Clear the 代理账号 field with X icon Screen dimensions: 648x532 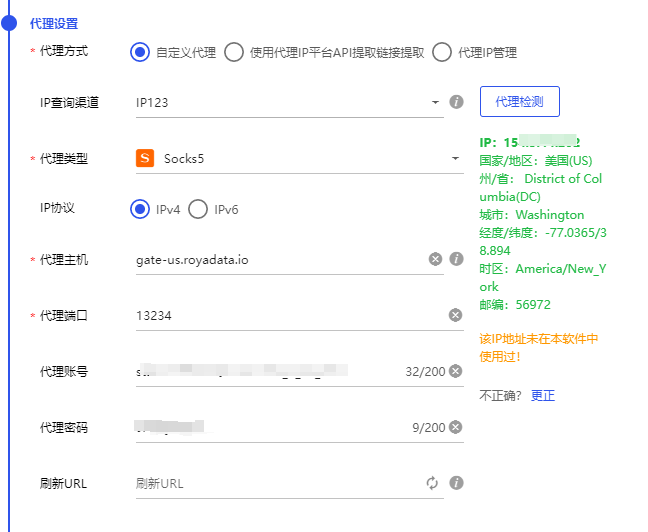[x=455, y=371]
